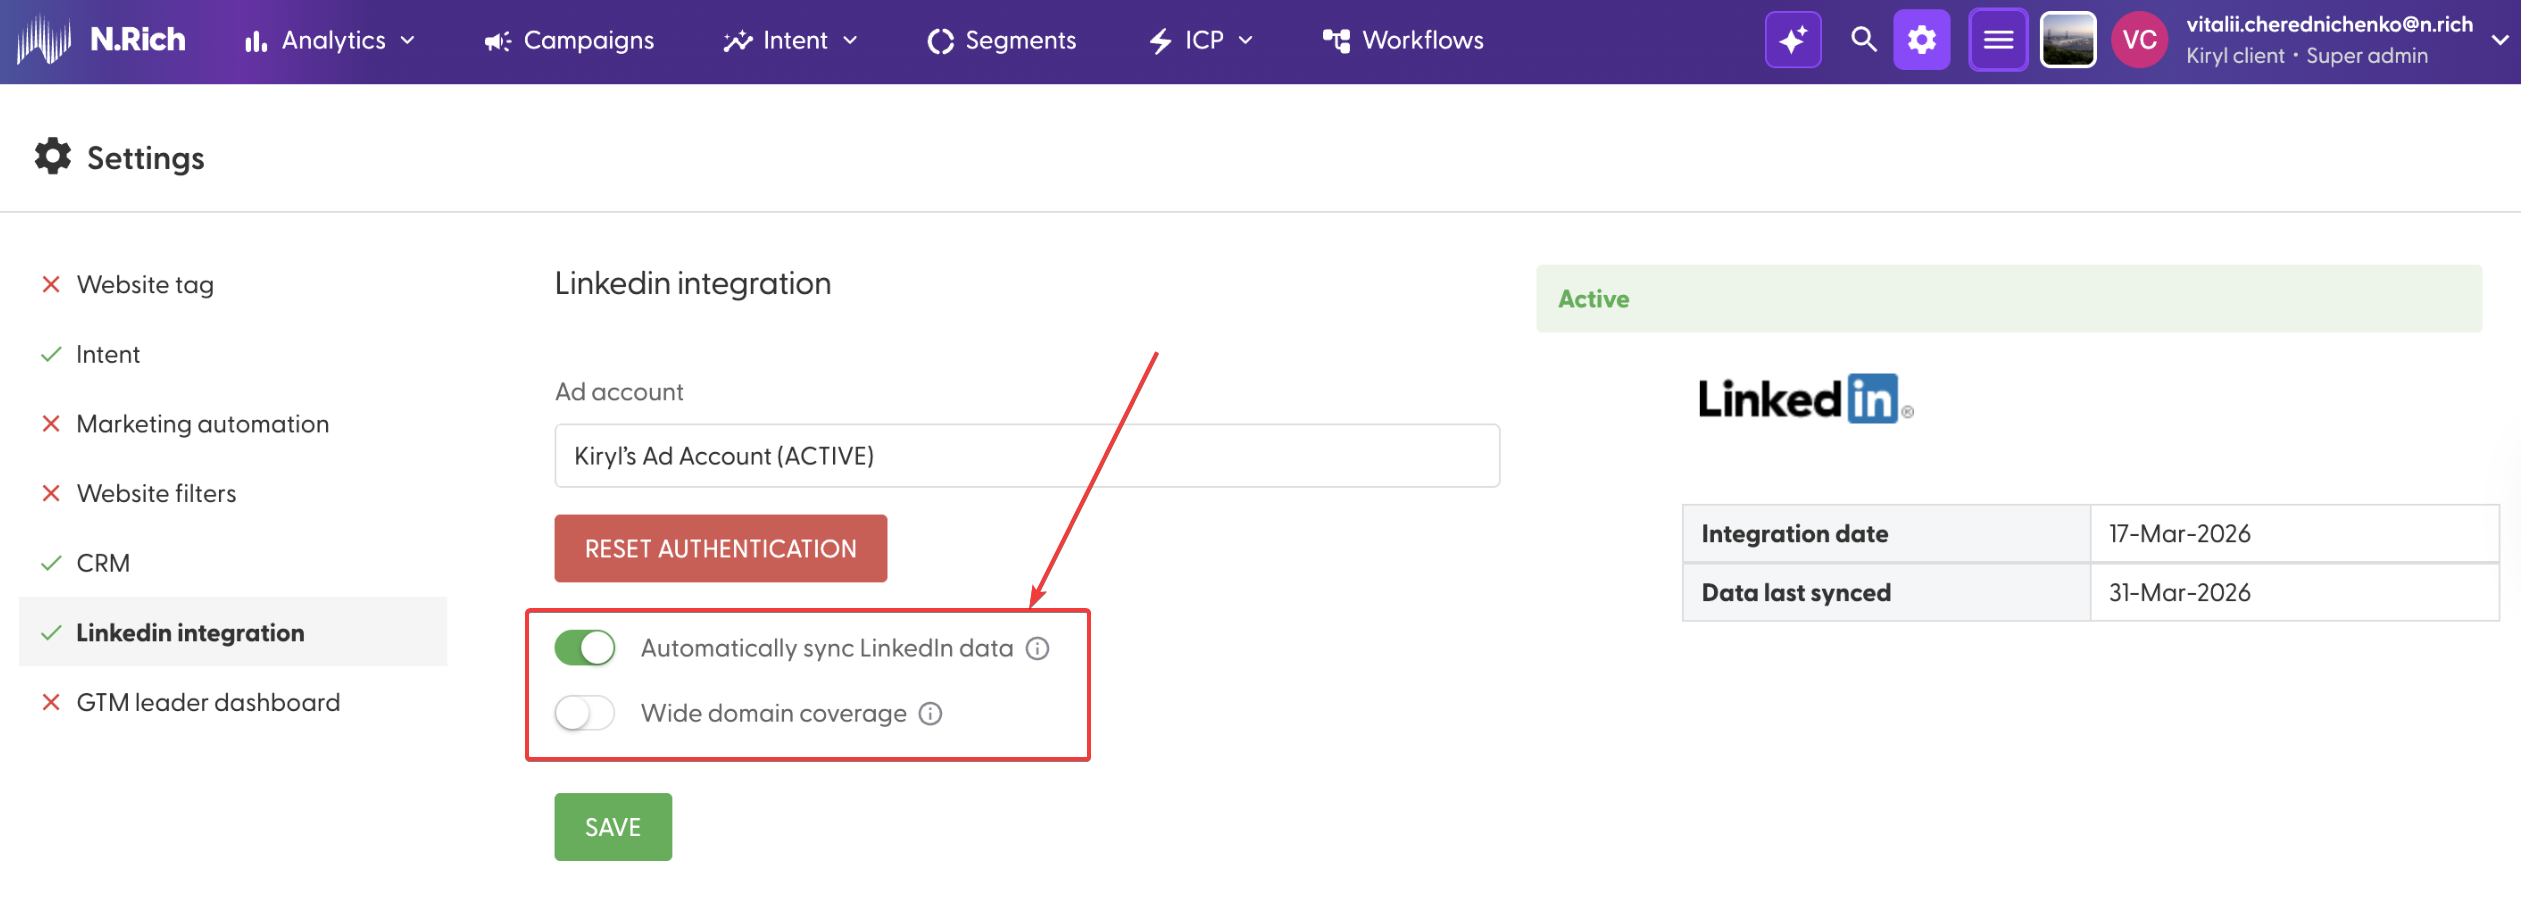Image resolution: width=2521 pixels, height=905 pixels.
Task: Open Workflows from the top navigation
Action: (1403, 41)
